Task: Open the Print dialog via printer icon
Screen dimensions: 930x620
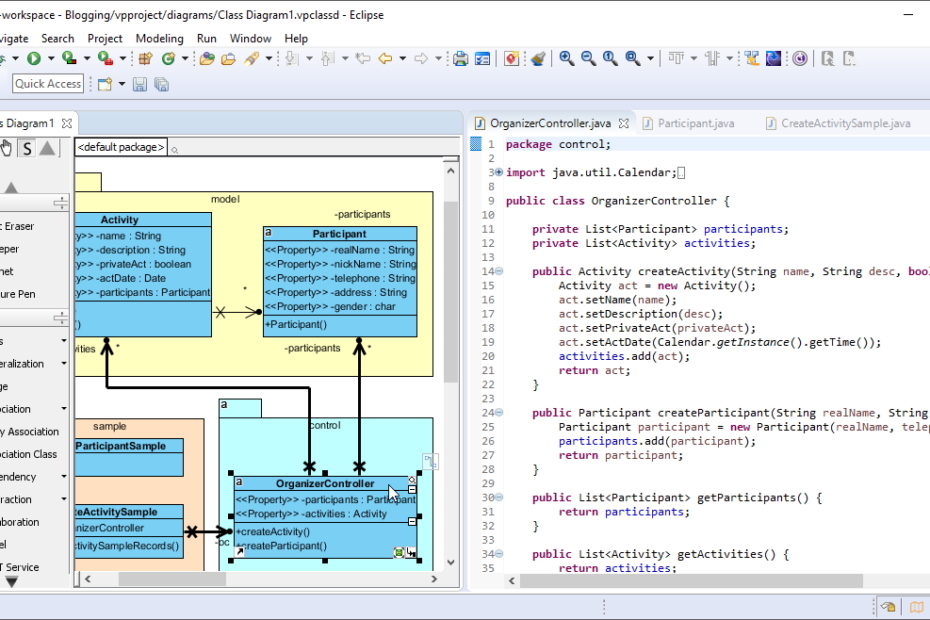Action: pyautogui.click(x=462, y=58)
